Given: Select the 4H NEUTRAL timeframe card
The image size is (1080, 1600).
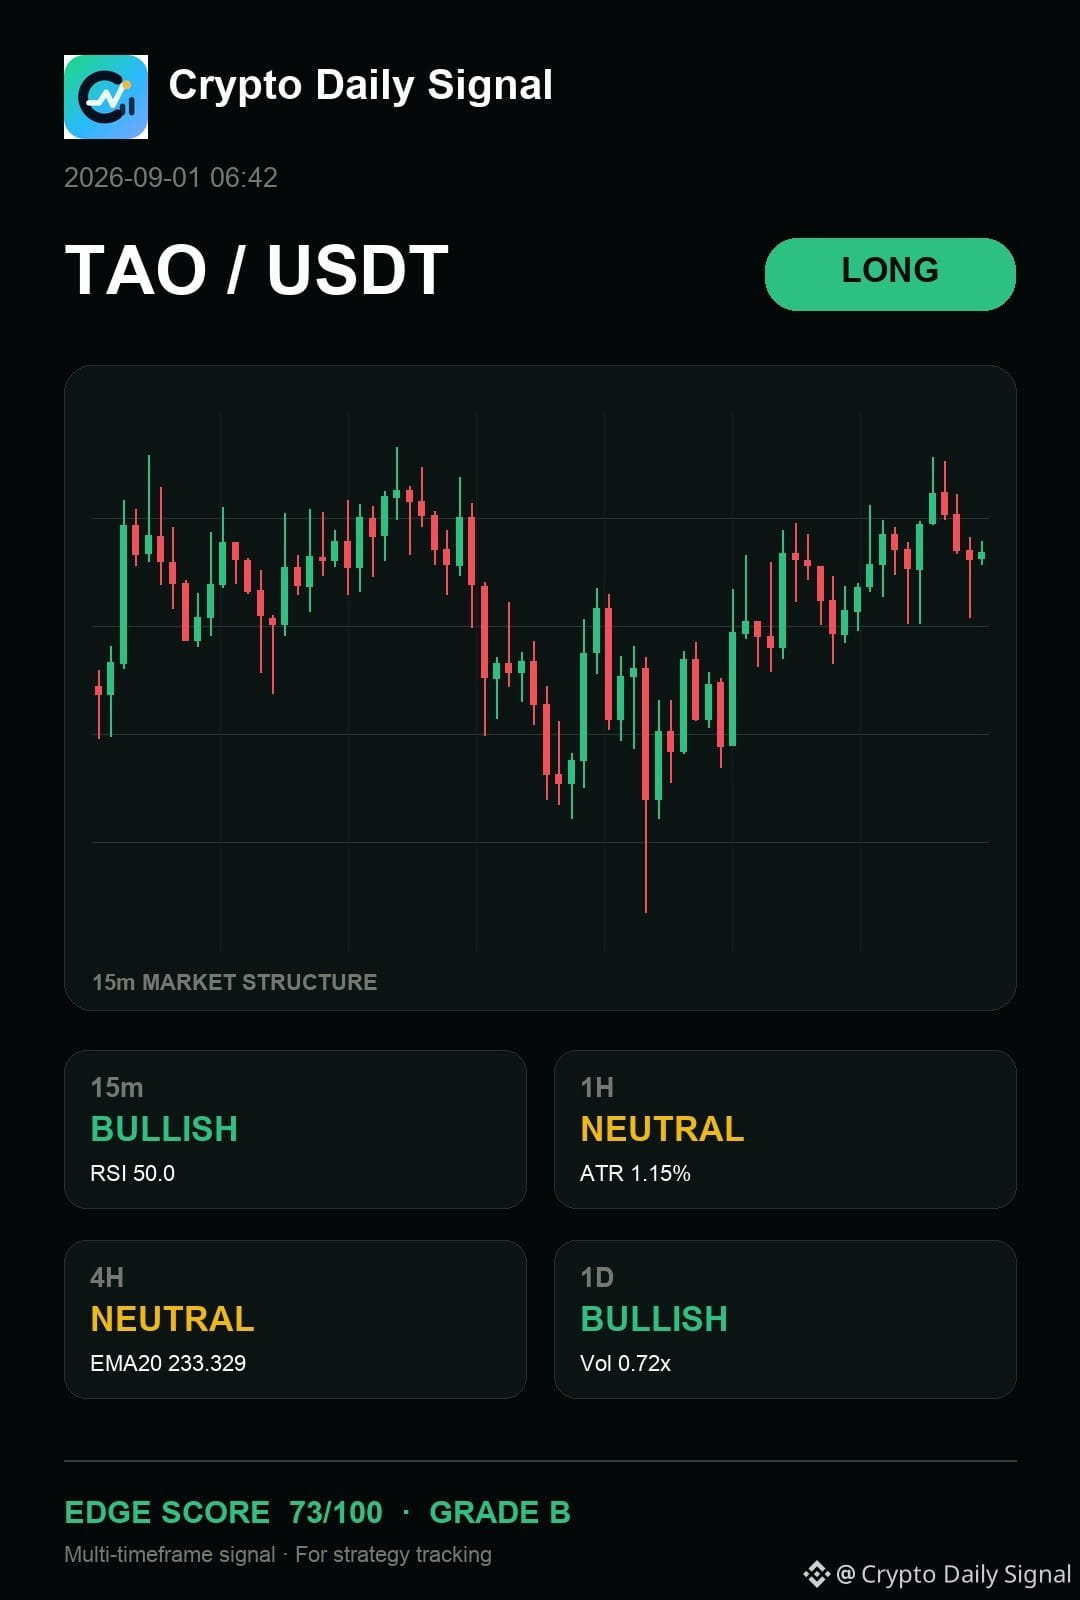Looking at the screenshot, I should [x=295, y=1319].
